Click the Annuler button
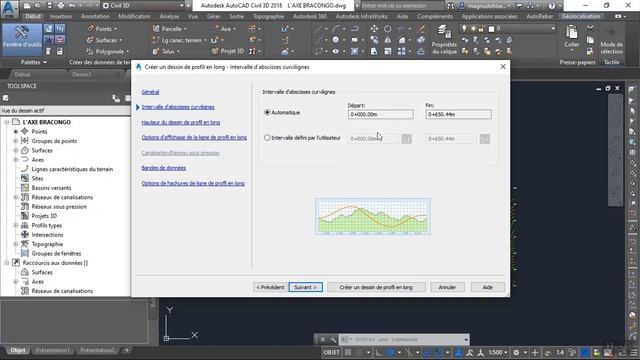 (447, 287)
